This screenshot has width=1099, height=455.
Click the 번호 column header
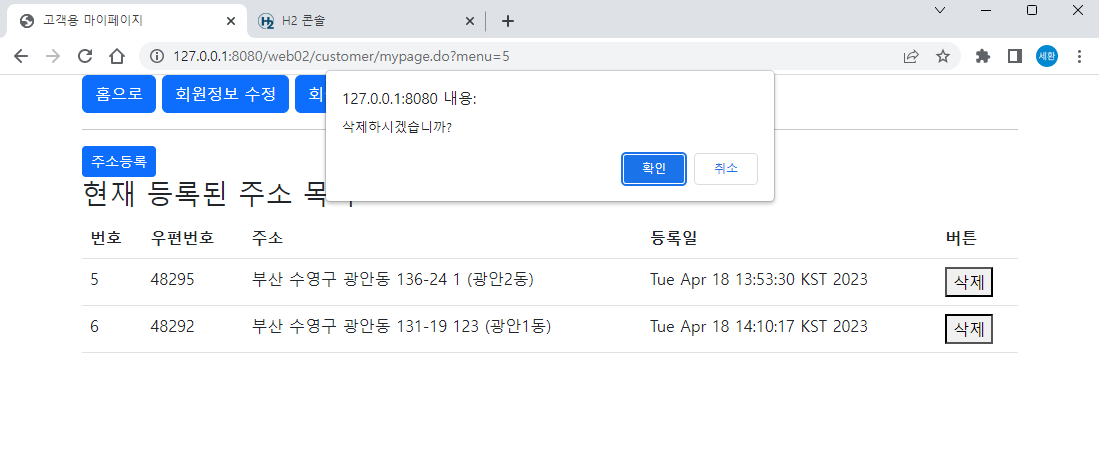click(x=106, y=238)
